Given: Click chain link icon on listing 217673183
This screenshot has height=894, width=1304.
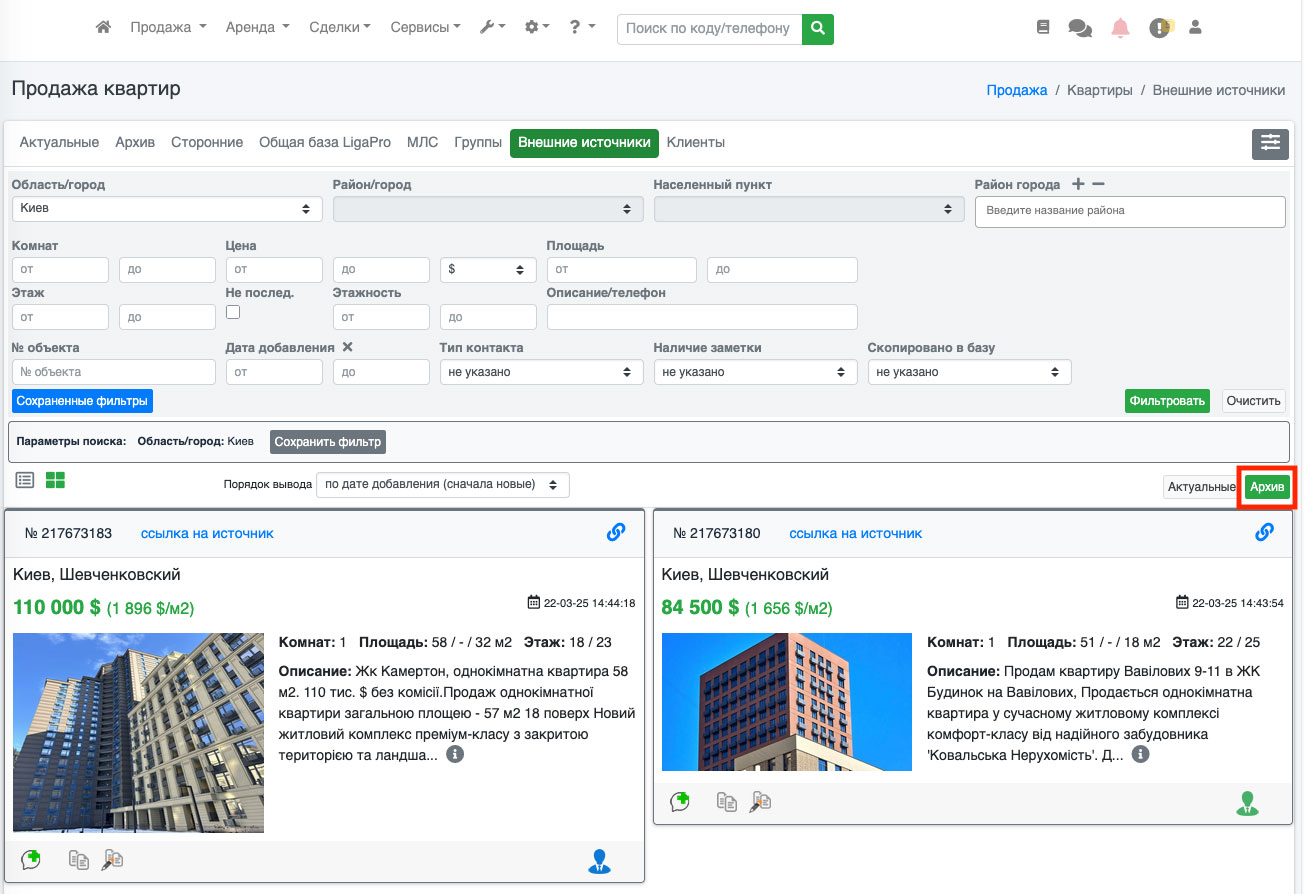Looking at the screenshot, I should tap(616, 533).
